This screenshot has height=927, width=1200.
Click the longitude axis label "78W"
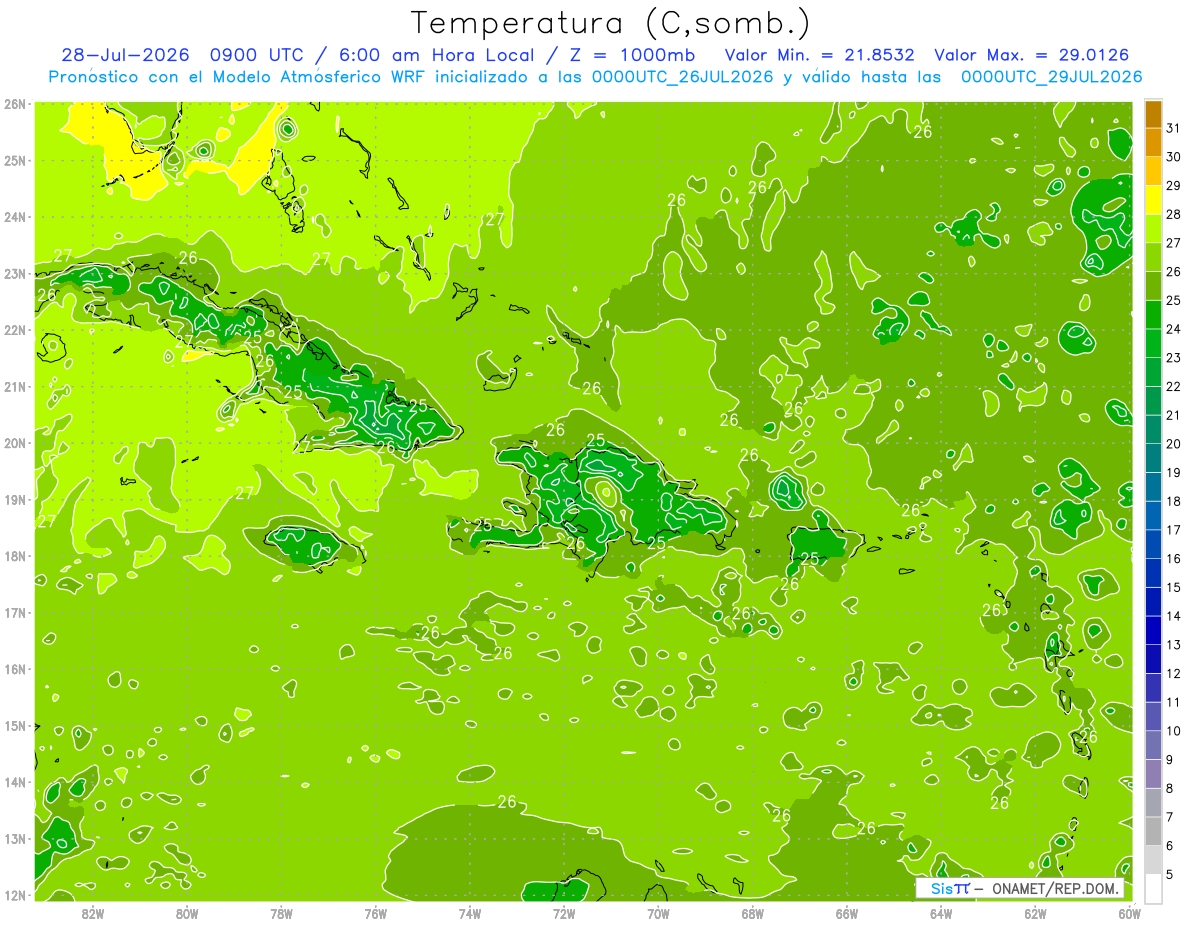click(281, 912)
